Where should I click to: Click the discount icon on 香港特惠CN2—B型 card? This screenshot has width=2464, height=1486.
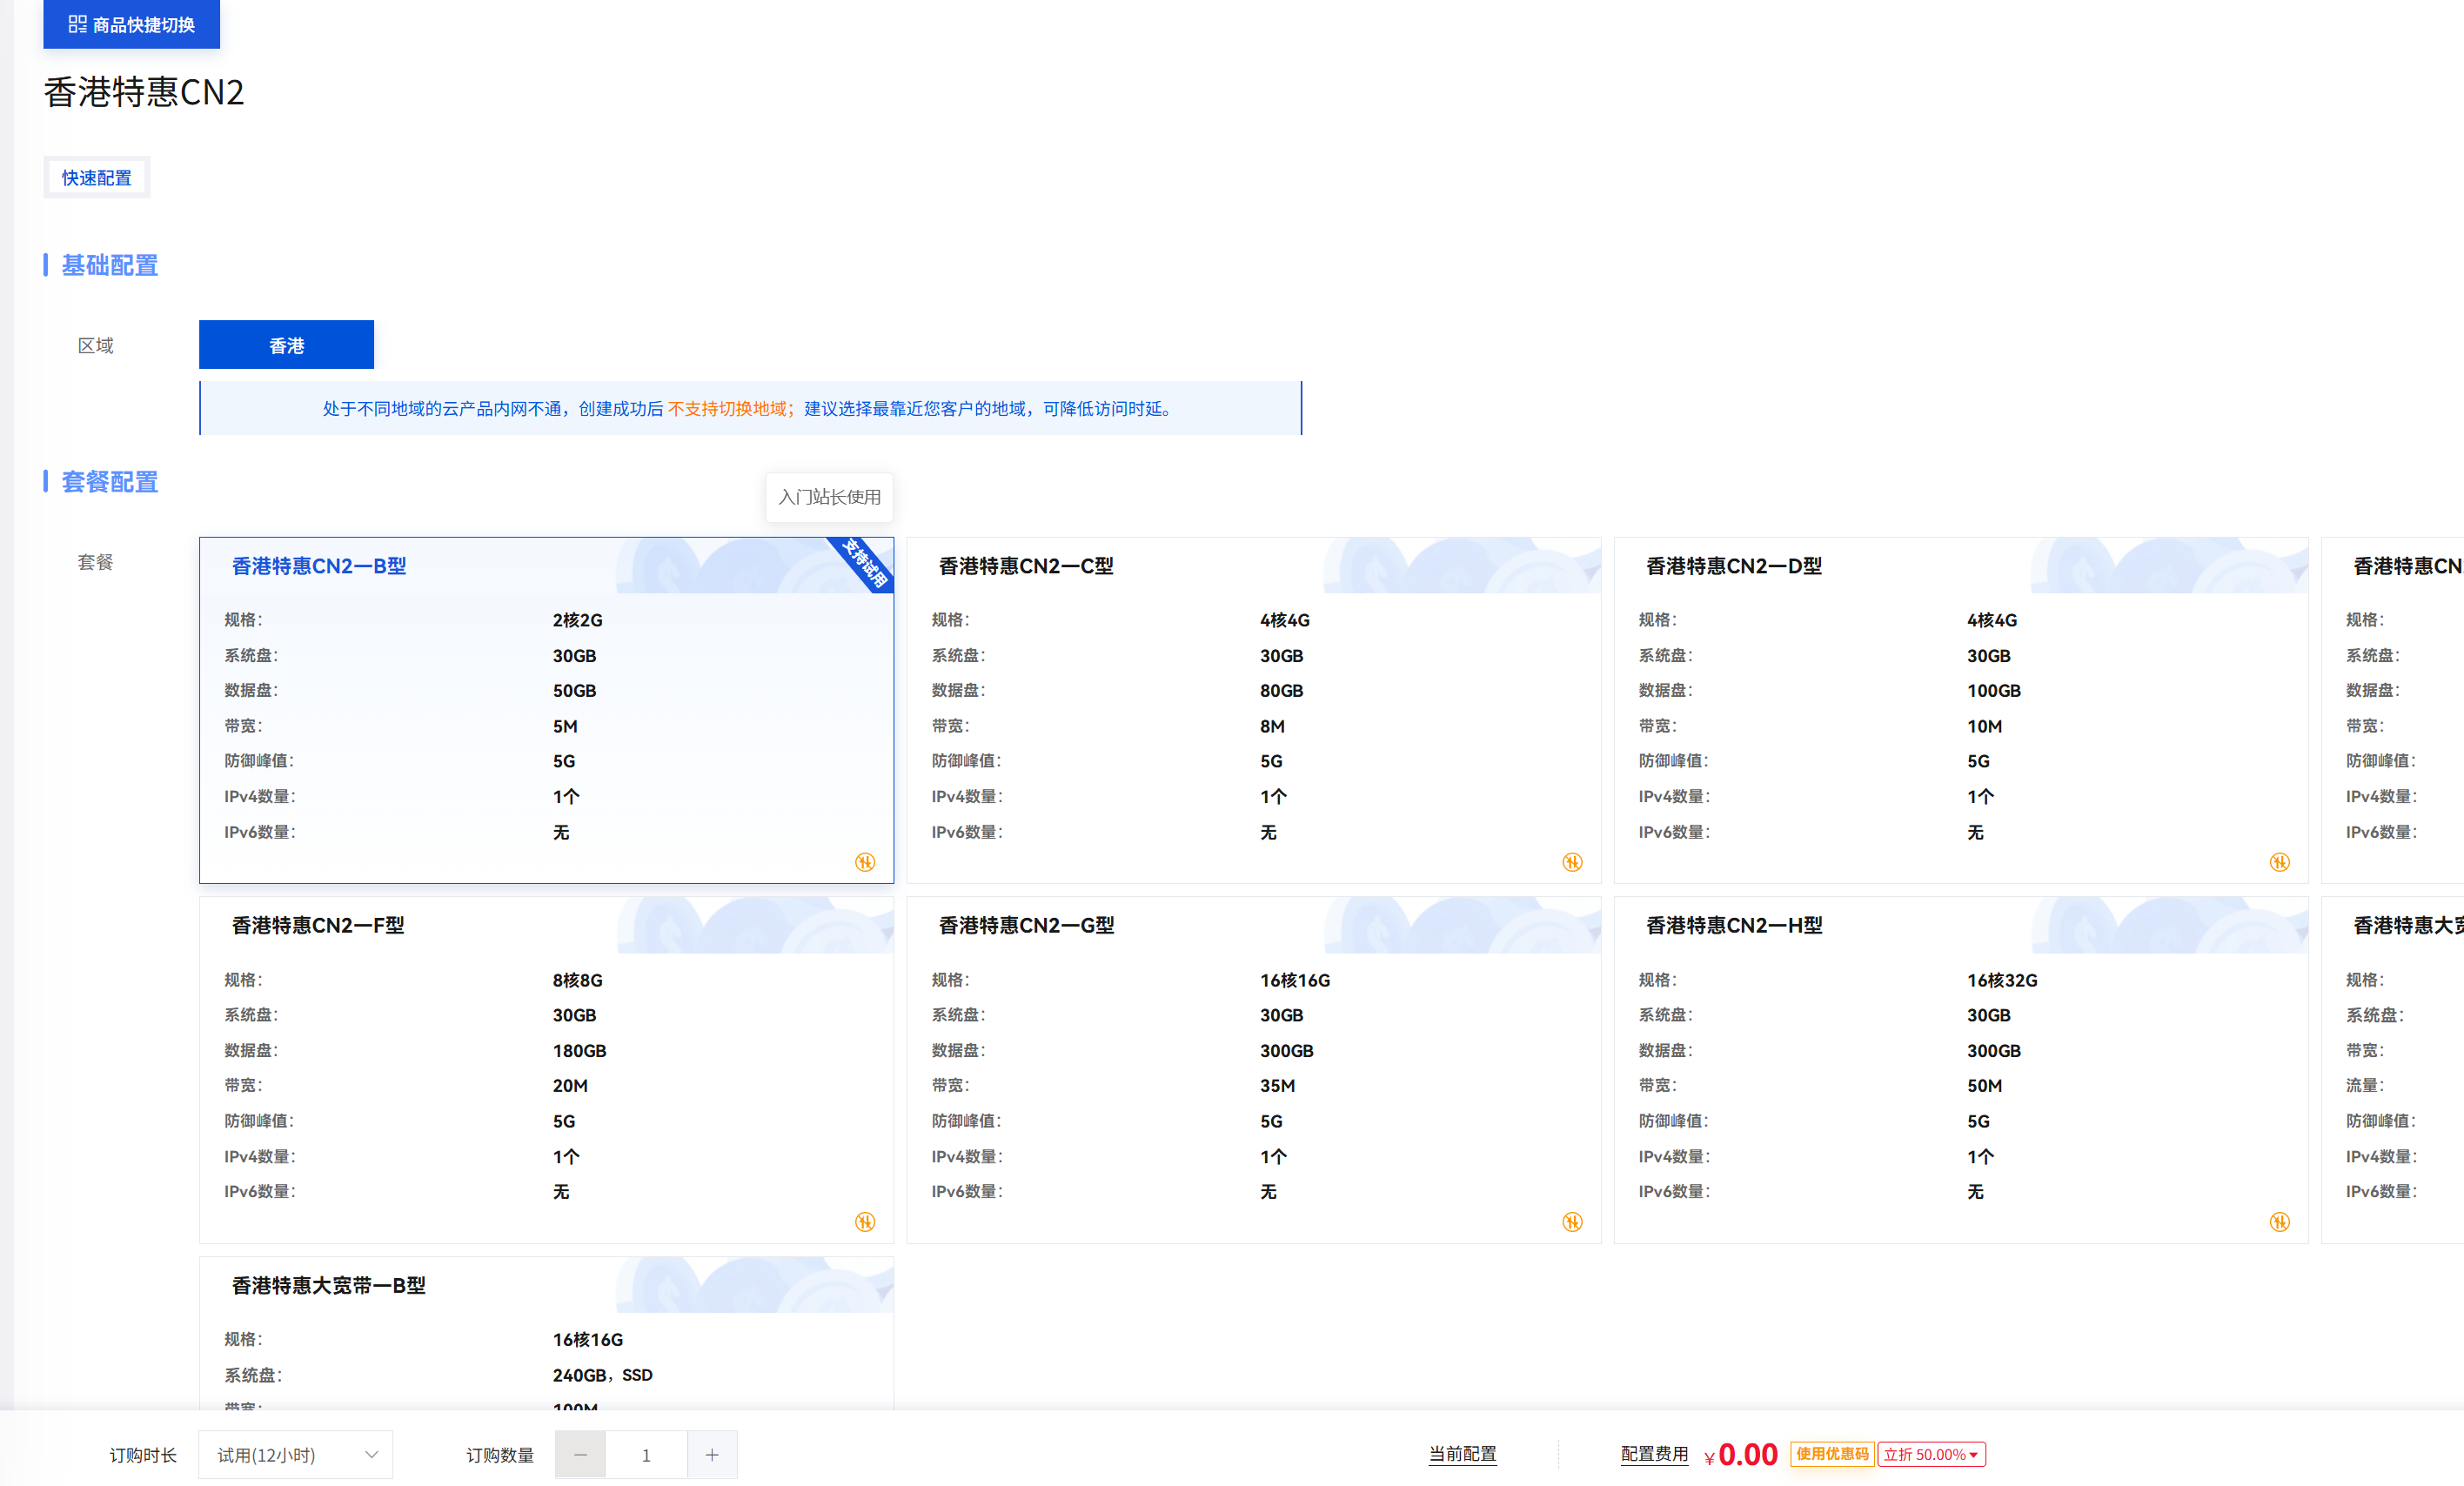click(x=865, y=862)
